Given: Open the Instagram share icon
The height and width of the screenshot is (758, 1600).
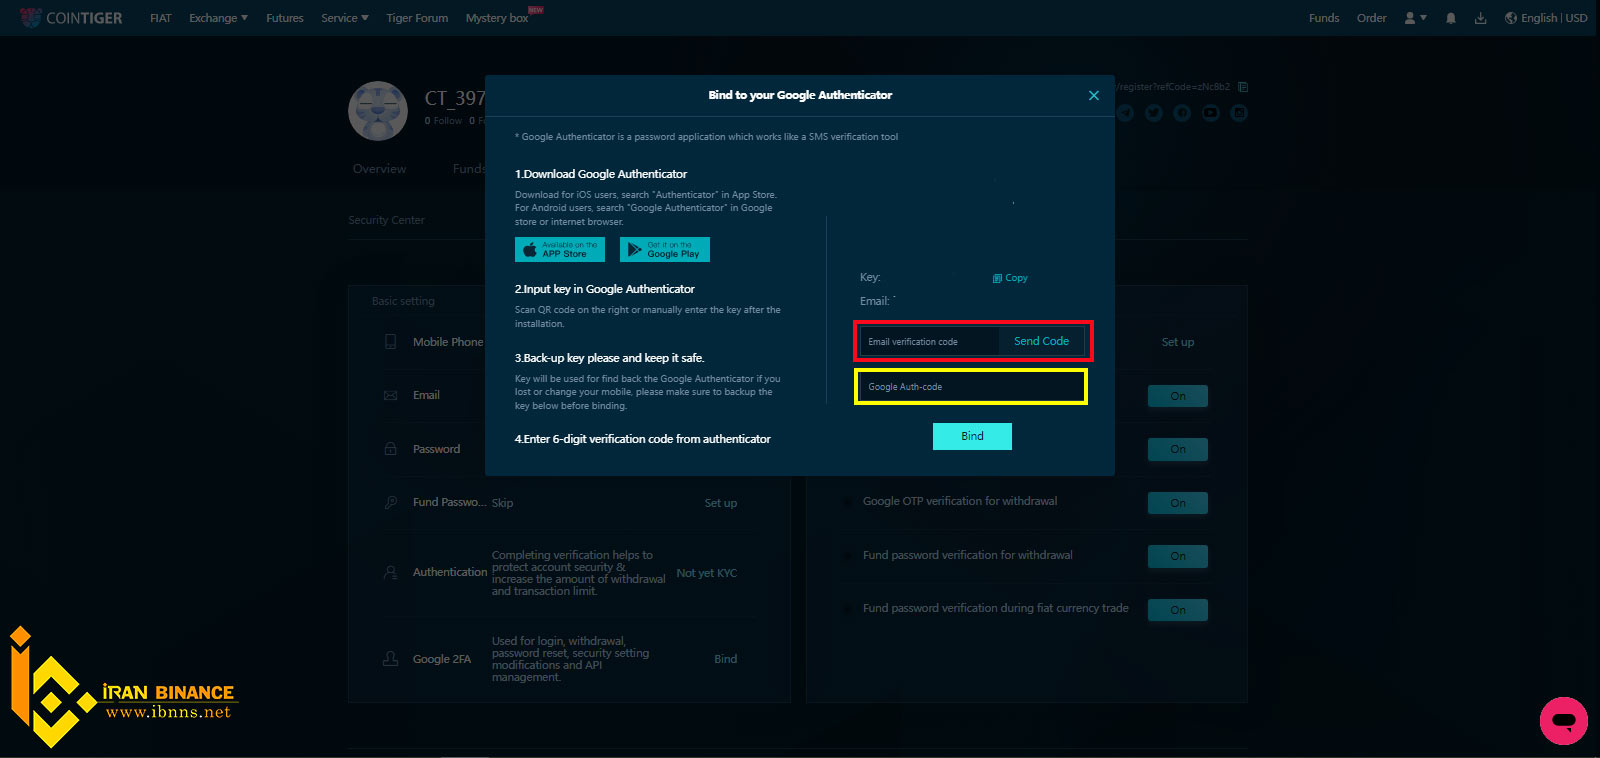Looking at the screenshot, I should pos(1239,113).
